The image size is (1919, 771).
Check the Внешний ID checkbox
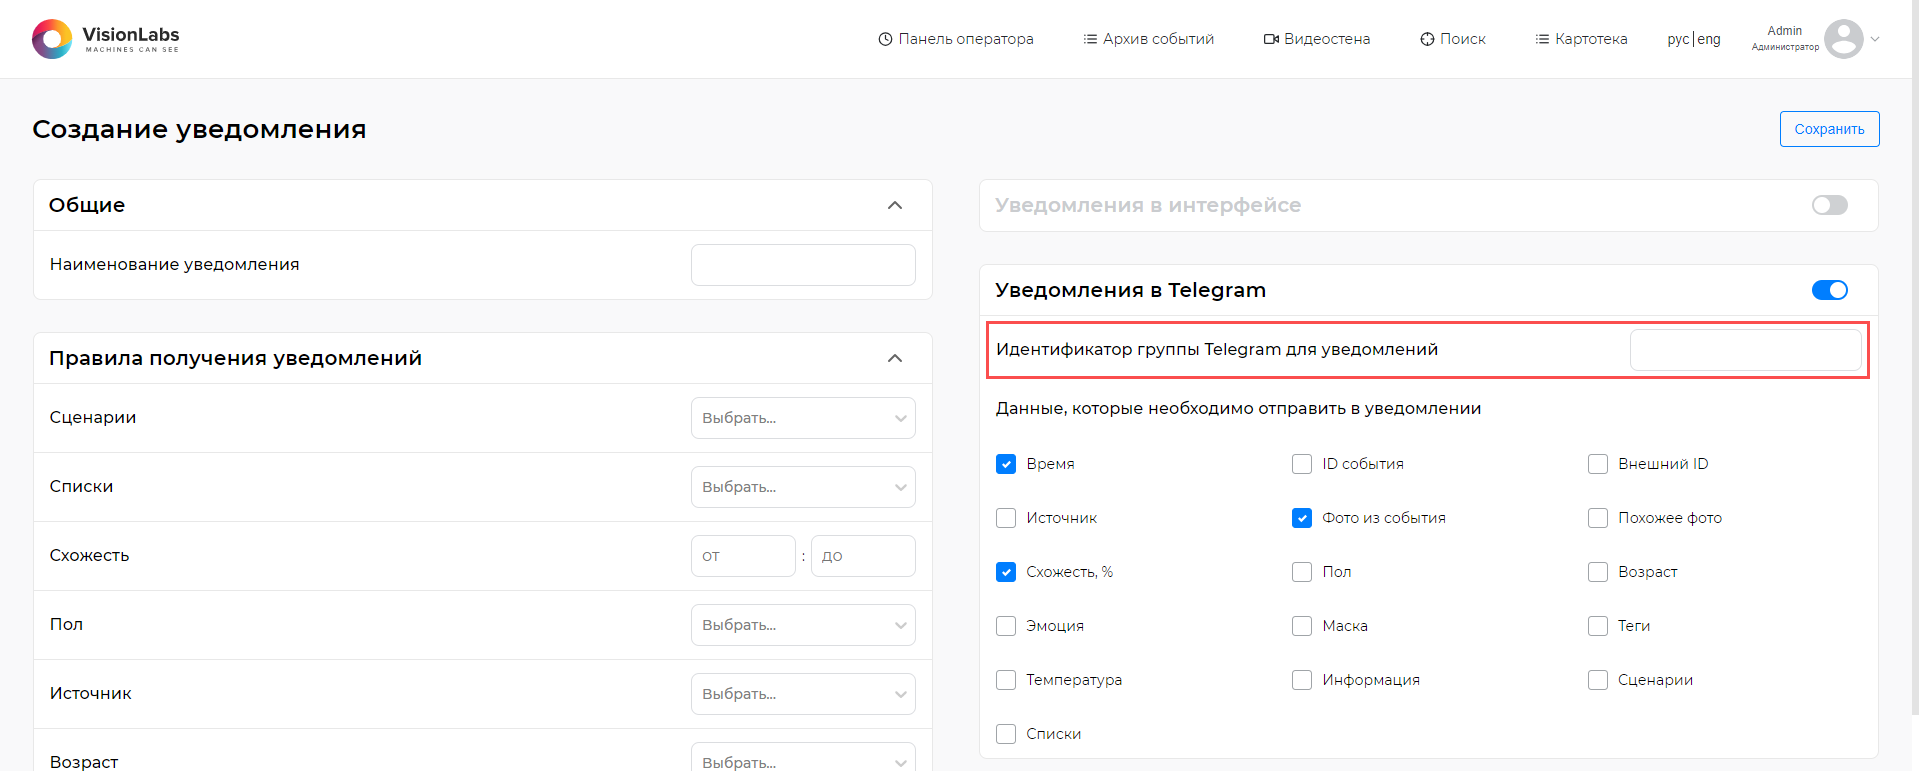pos(1598,464)
